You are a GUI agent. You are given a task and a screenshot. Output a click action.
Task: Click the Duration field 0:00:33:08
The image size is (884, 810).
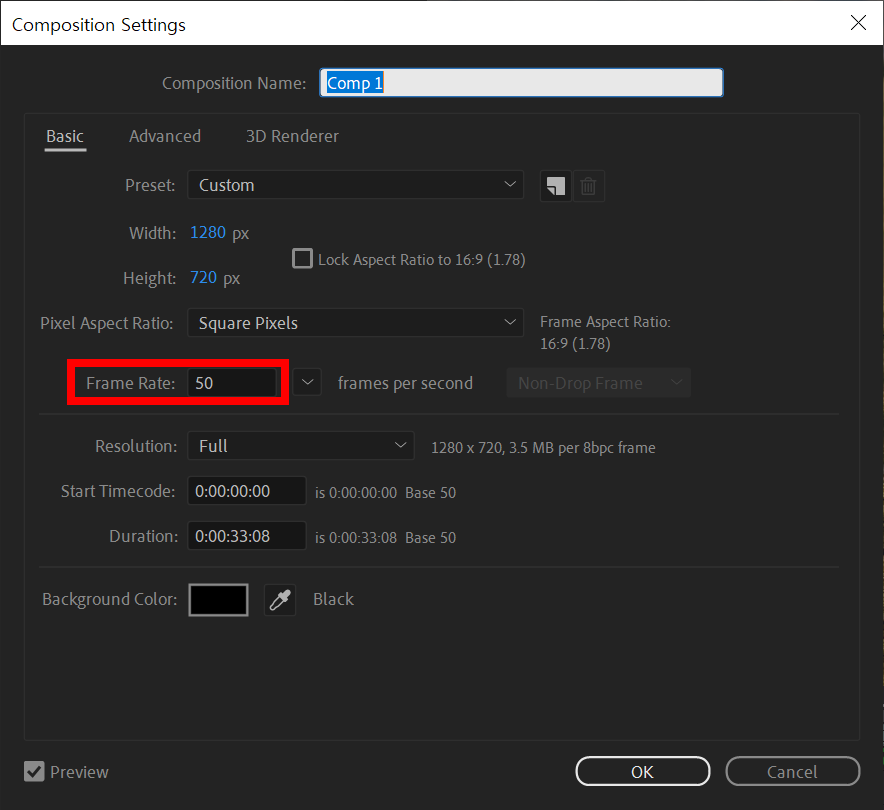[x=247, y=536]
